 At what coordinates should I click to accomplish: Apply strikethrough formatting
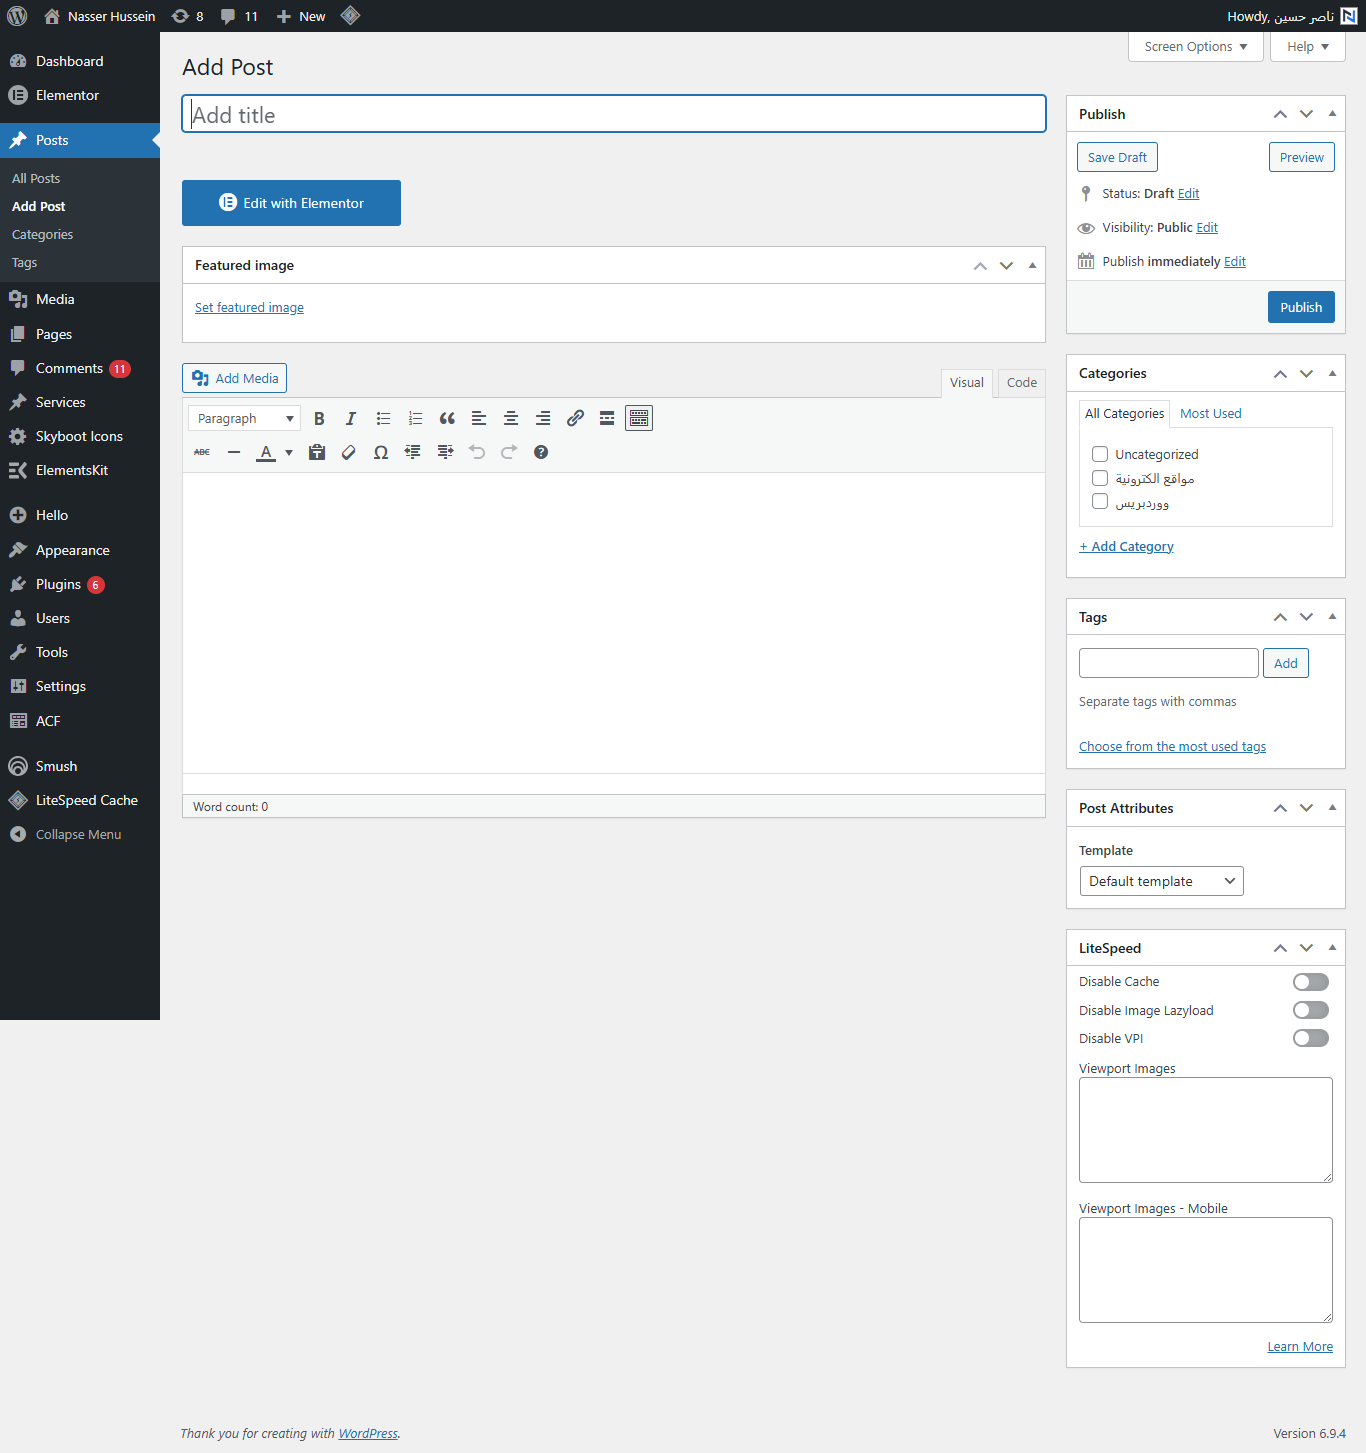pos(202,452)
